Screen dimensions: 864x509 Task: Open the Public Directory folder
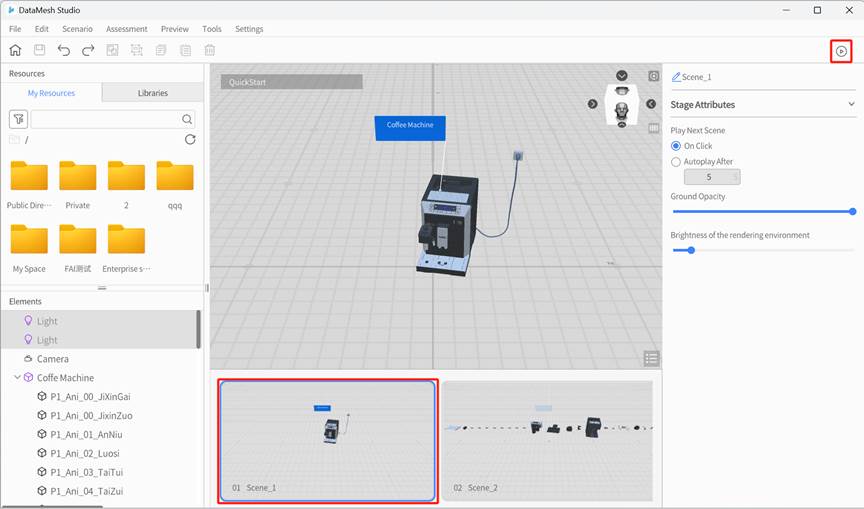[29, 177]
